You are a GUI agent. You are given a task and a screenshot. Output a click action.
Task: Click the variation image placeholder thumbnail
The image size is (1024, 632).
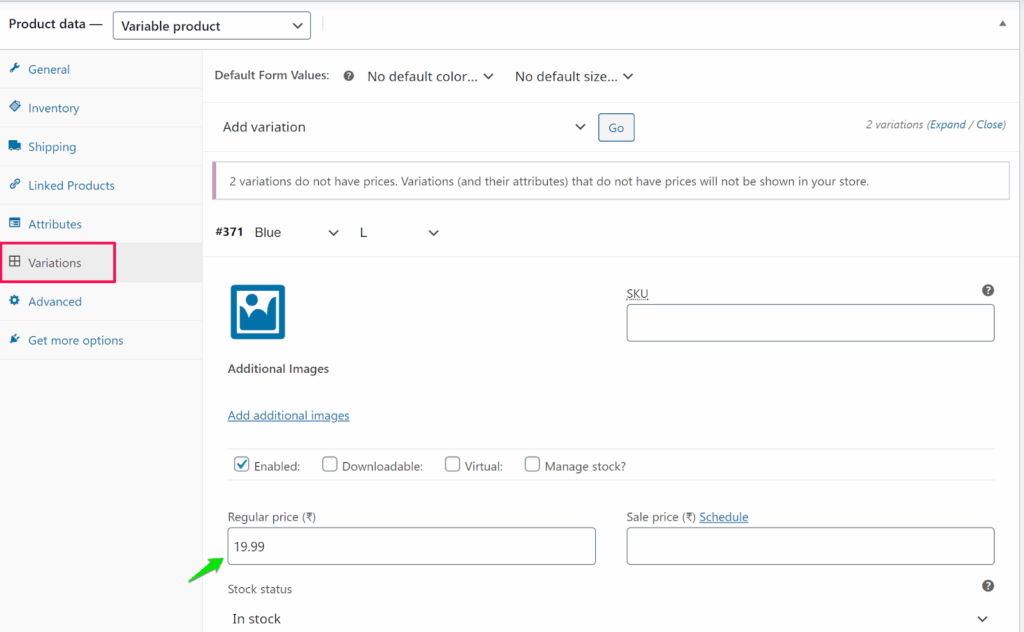pyautogui.click(x=258, y=312)
